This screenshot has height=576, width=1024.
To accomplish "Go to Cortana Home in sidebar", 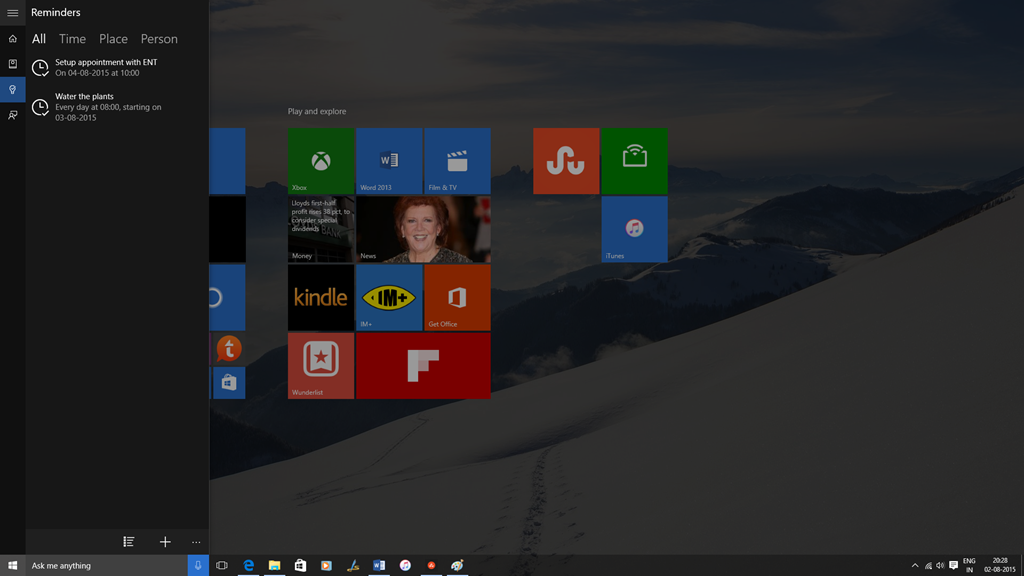I will (12, 39).
